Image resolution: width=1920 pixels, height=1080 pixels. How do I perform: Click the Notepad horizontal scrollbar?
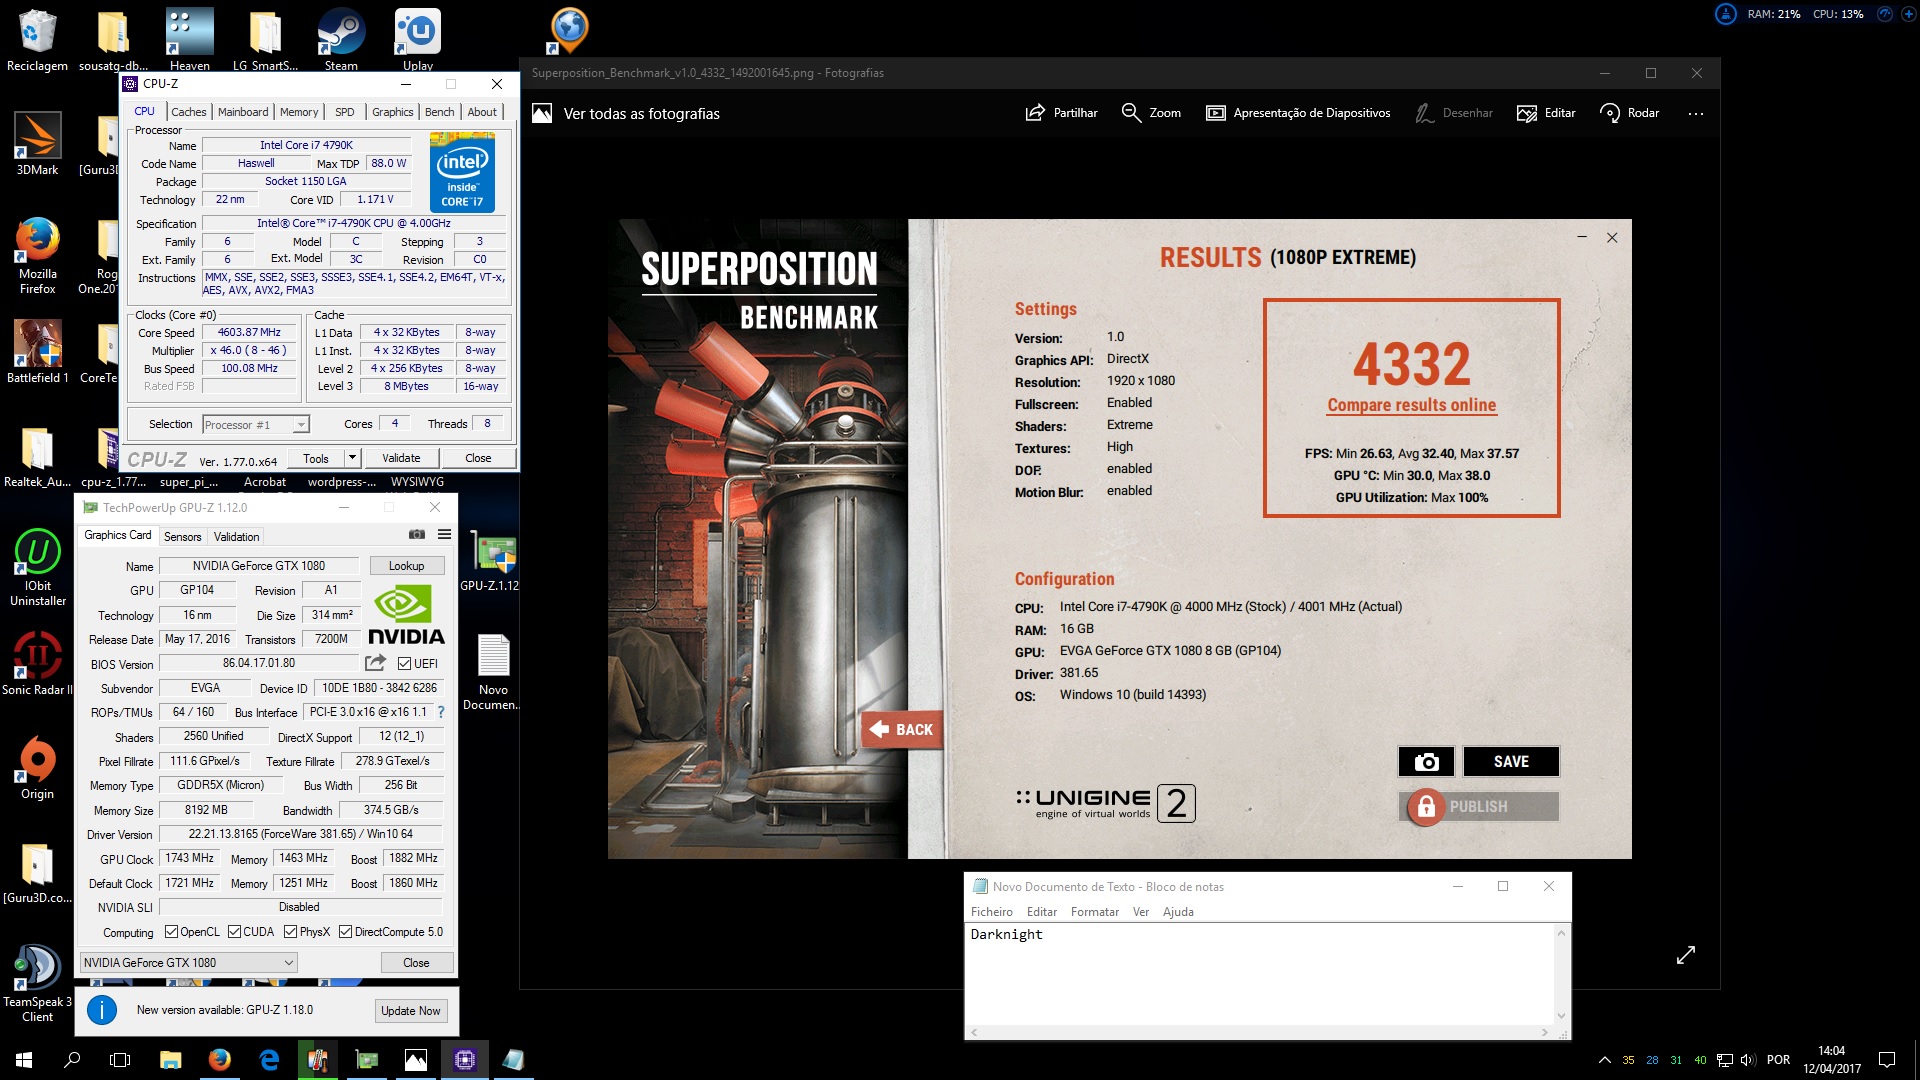[1259, 1032]
